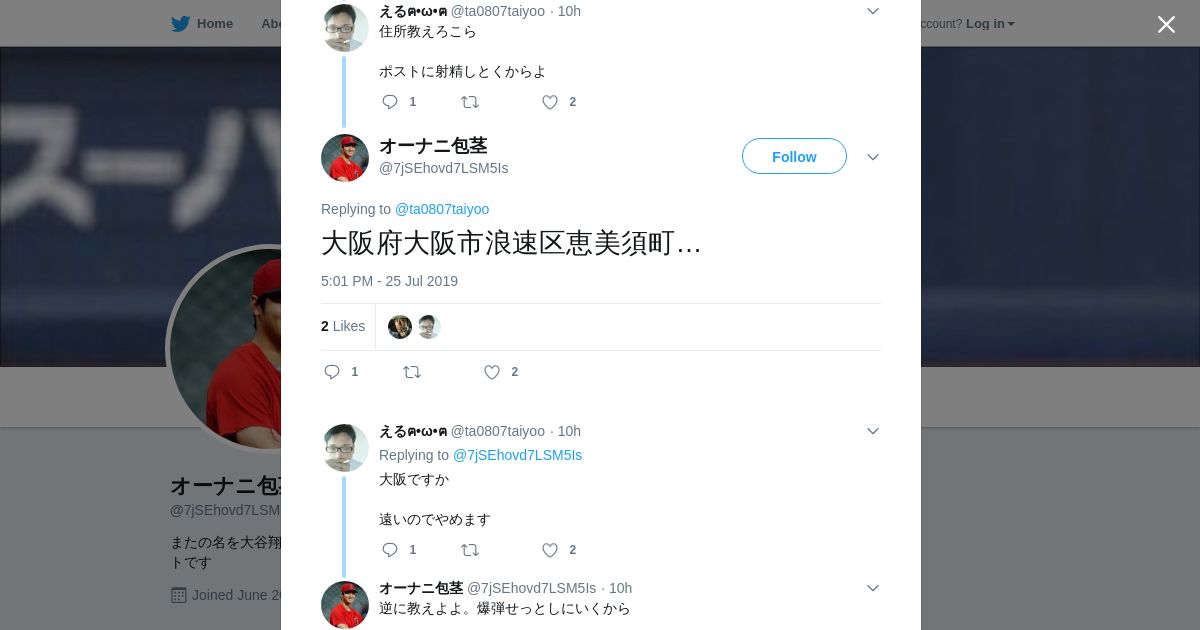
Task: Go to Home in the top navigation
Action: click(x=215, y=23)
